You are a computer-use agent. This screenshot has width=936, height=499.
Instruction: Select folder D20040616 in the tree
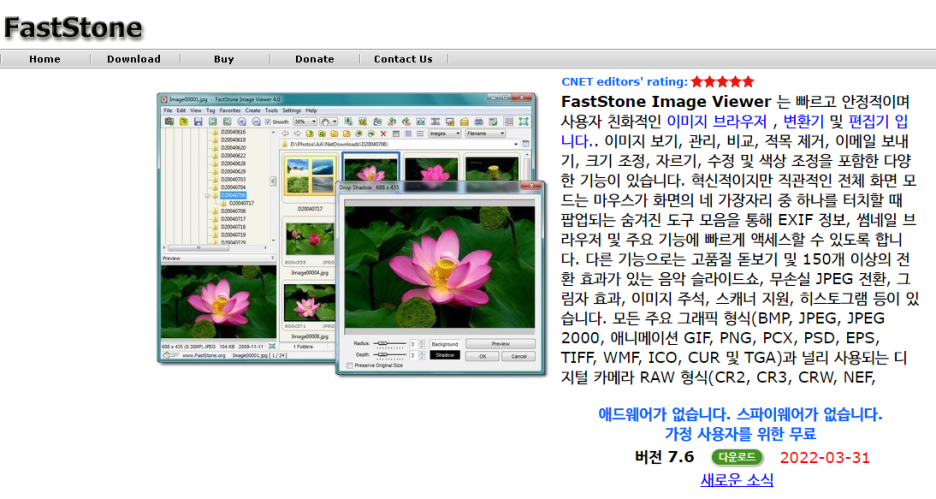click(233, 132)
